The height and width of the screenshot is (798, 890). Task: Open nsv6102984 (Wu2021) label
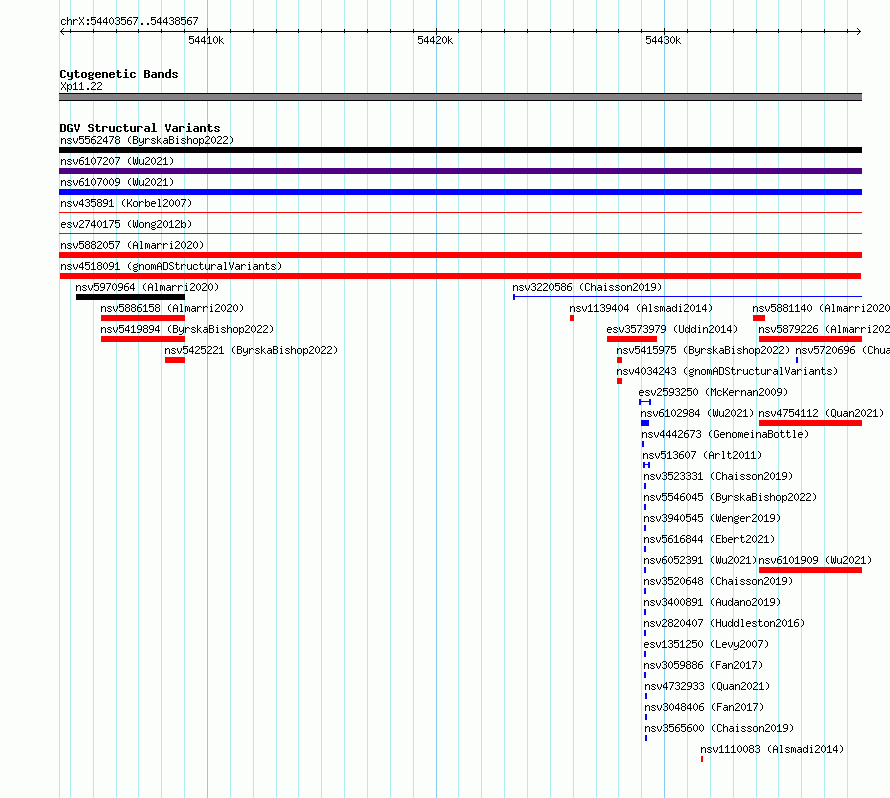[697, 413]
